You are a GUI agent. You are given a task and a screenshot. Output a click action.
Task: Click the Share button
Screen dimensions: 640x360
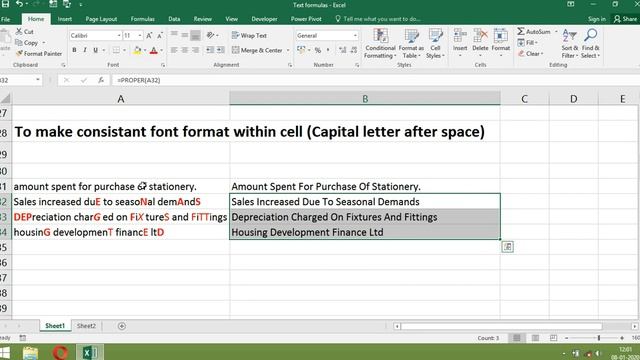[625, 19]
